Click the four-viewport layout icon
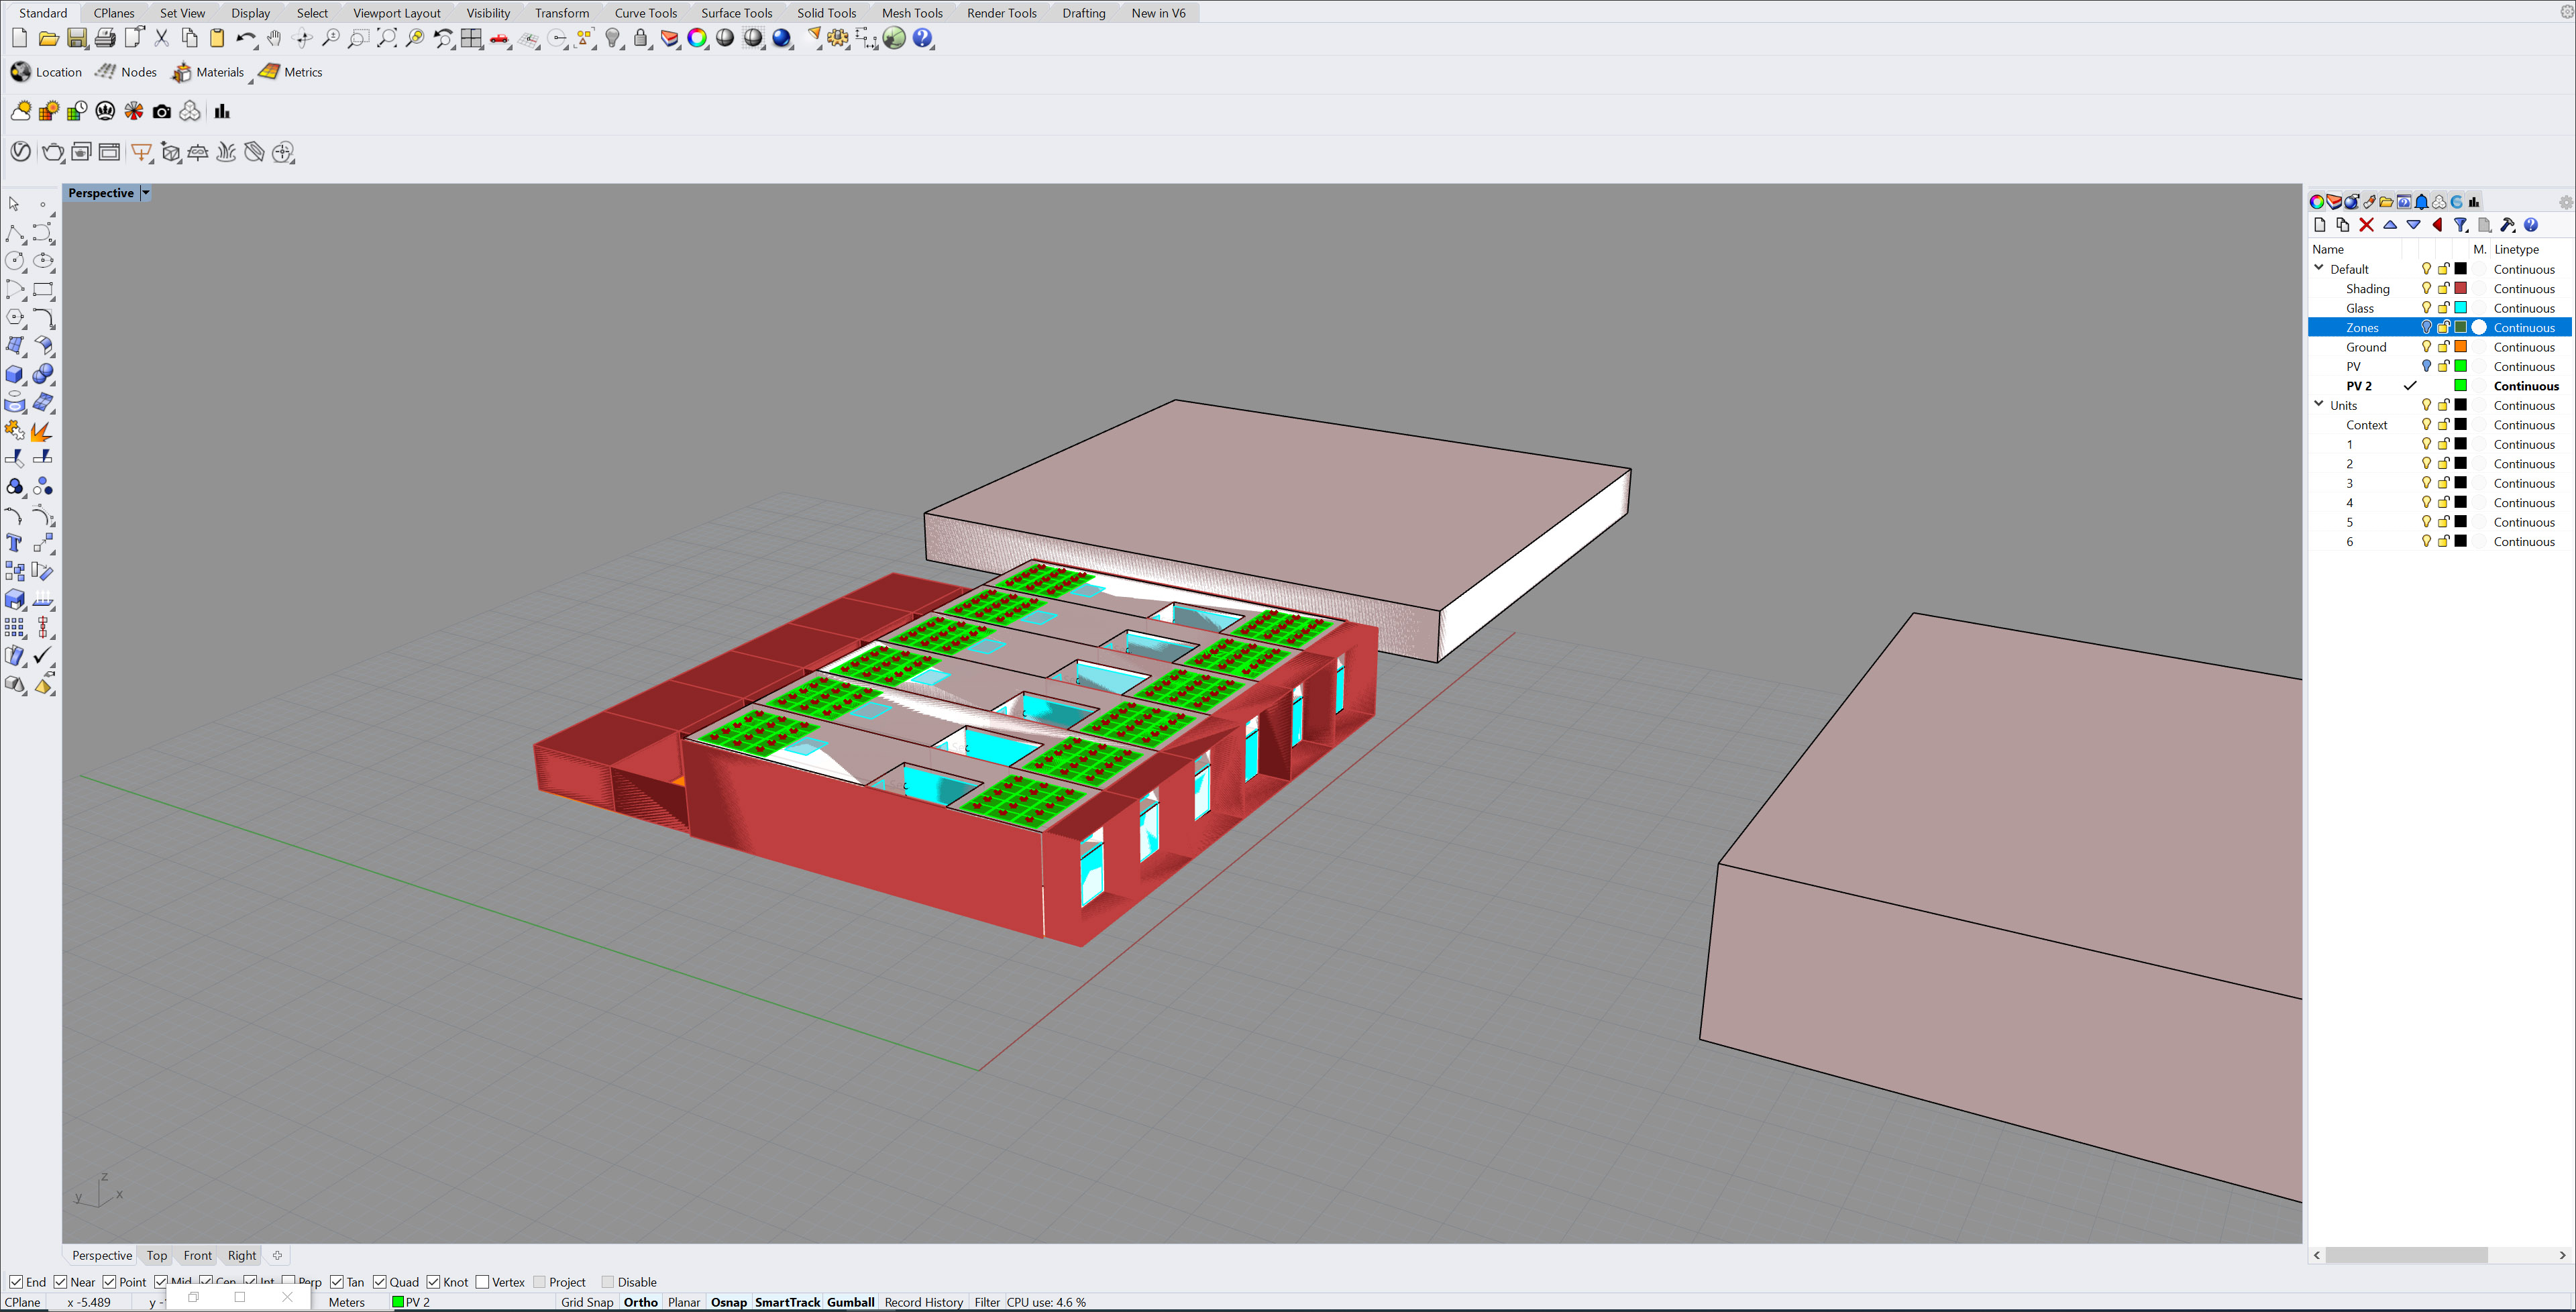This screenshot has height=1312, width=2576. (x=471, y=38)
